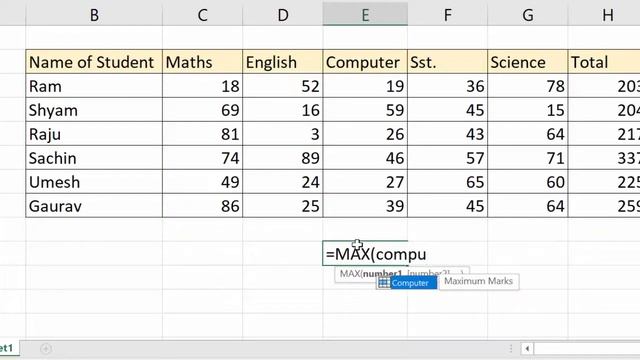Click the cell containing 'Shyam'
This screenshot has width=640, height=360.
(94, 110)
